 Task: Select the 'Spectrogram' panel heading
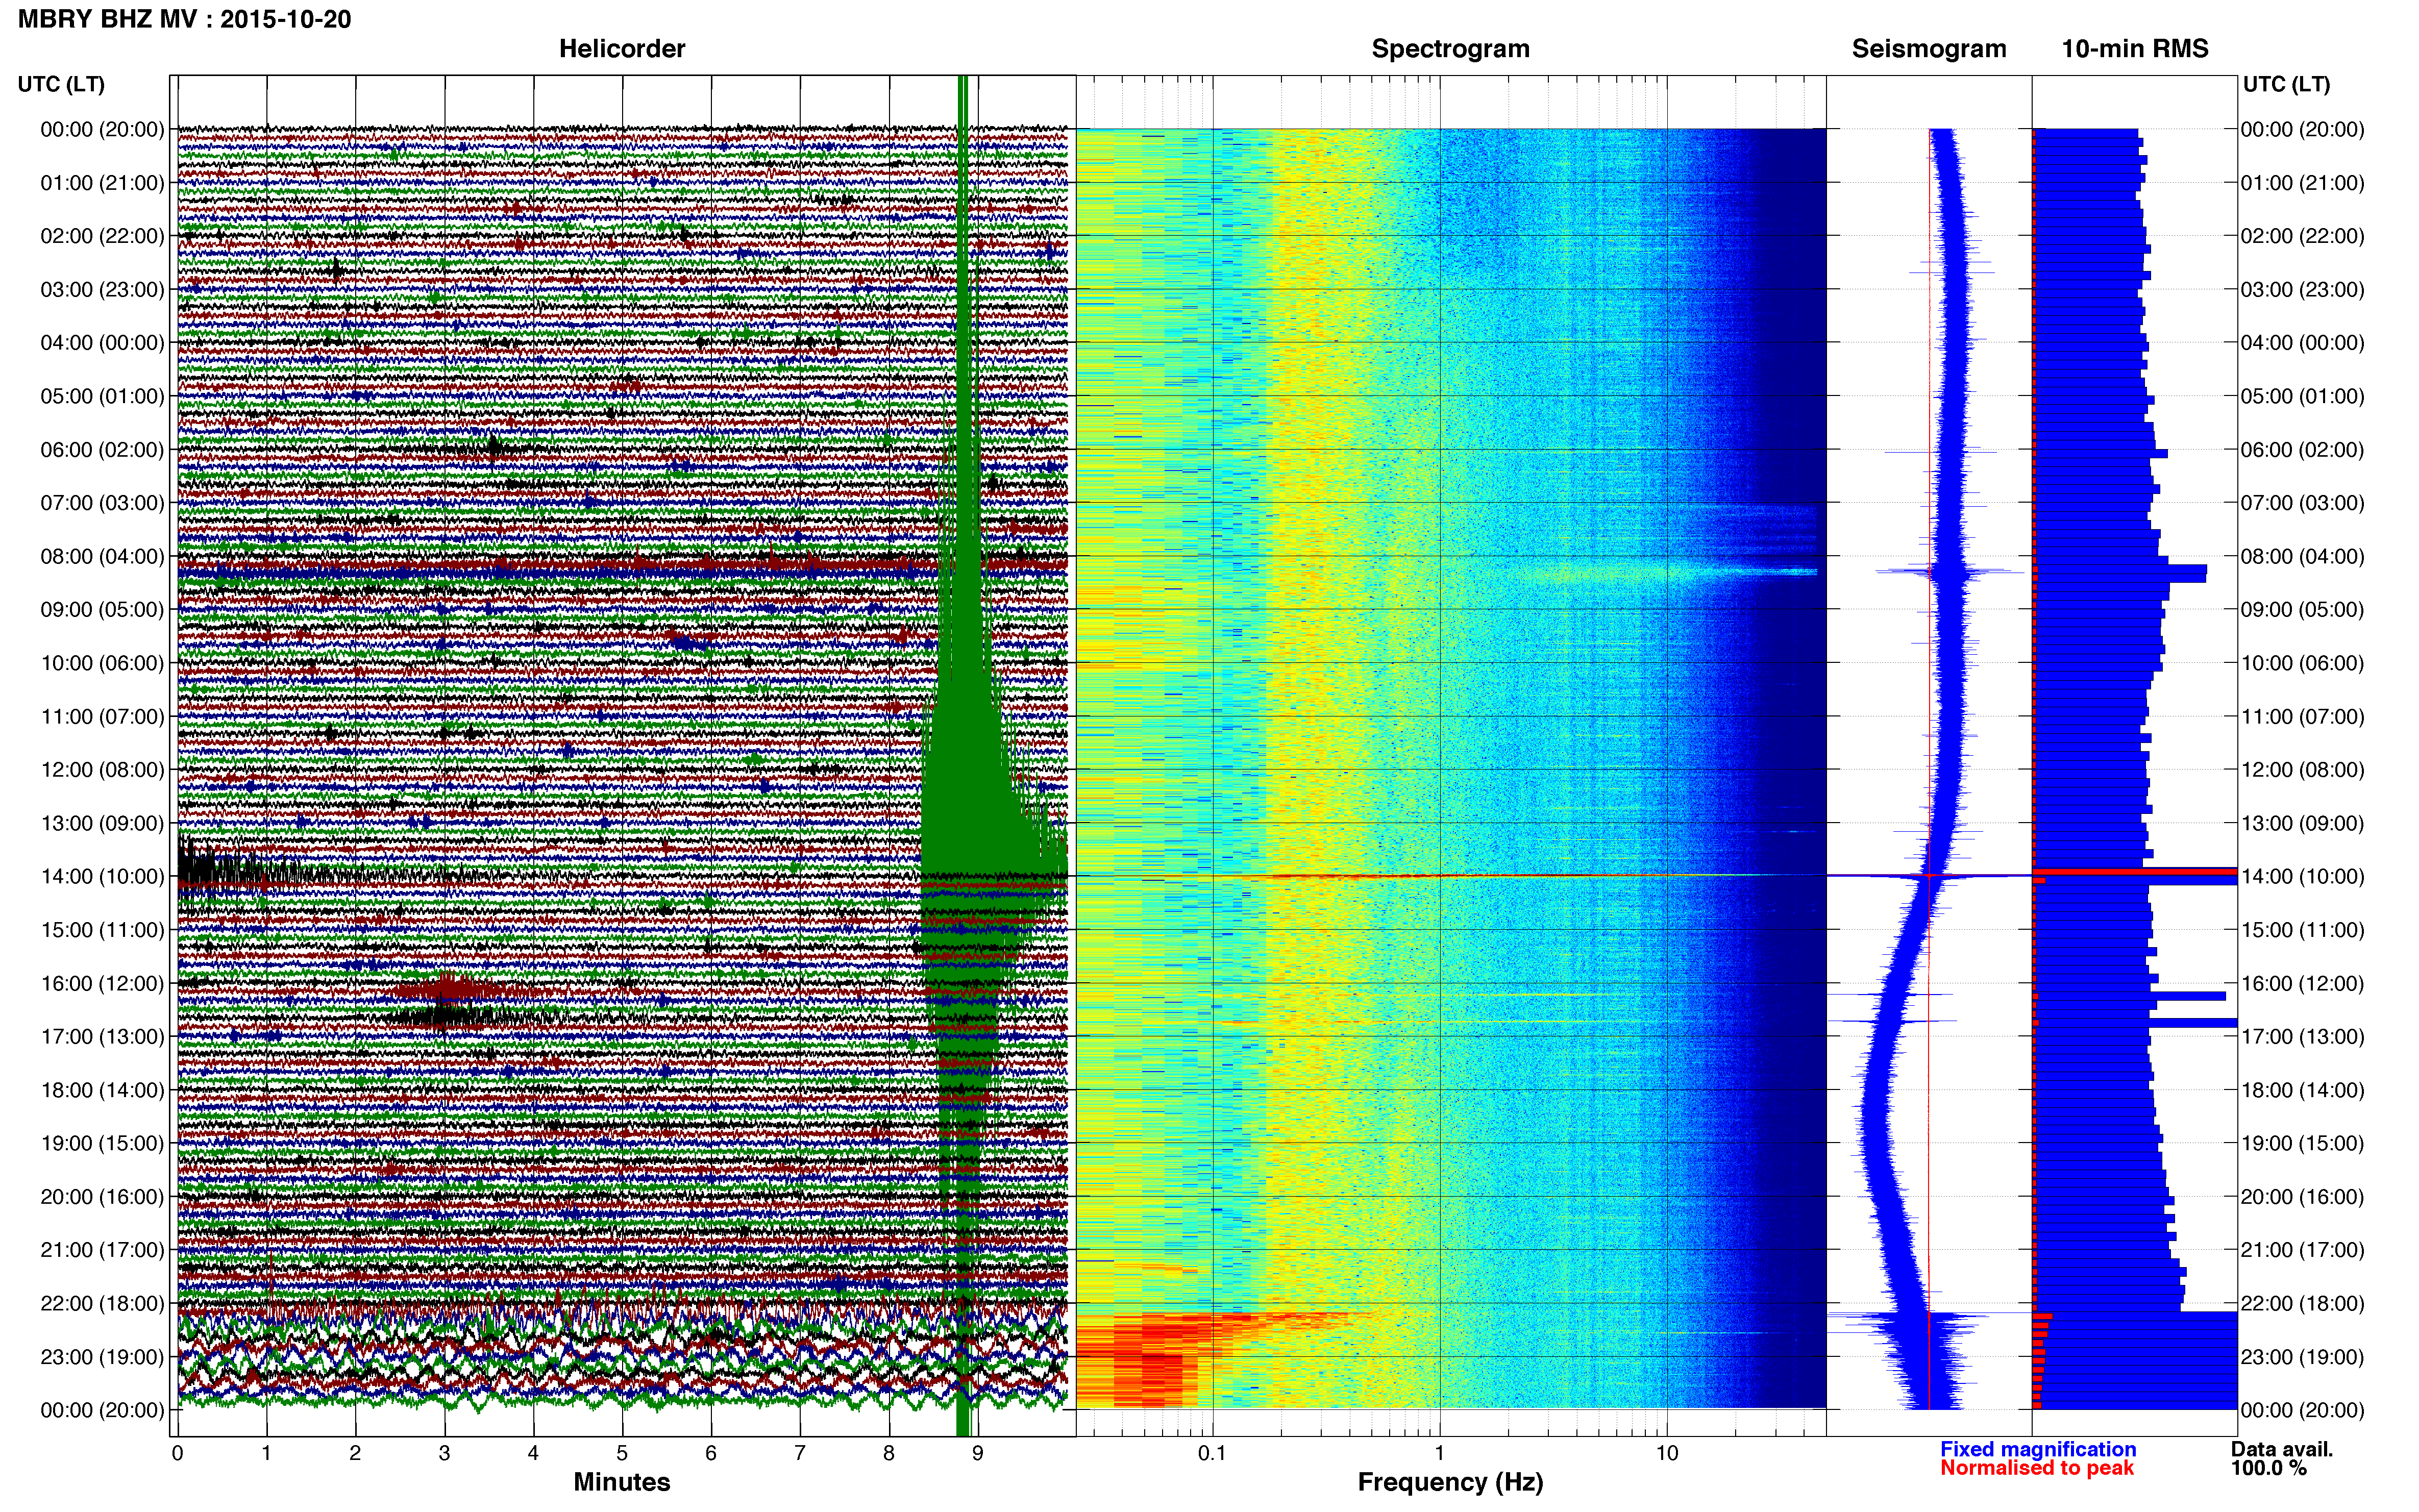point(1450,49)
